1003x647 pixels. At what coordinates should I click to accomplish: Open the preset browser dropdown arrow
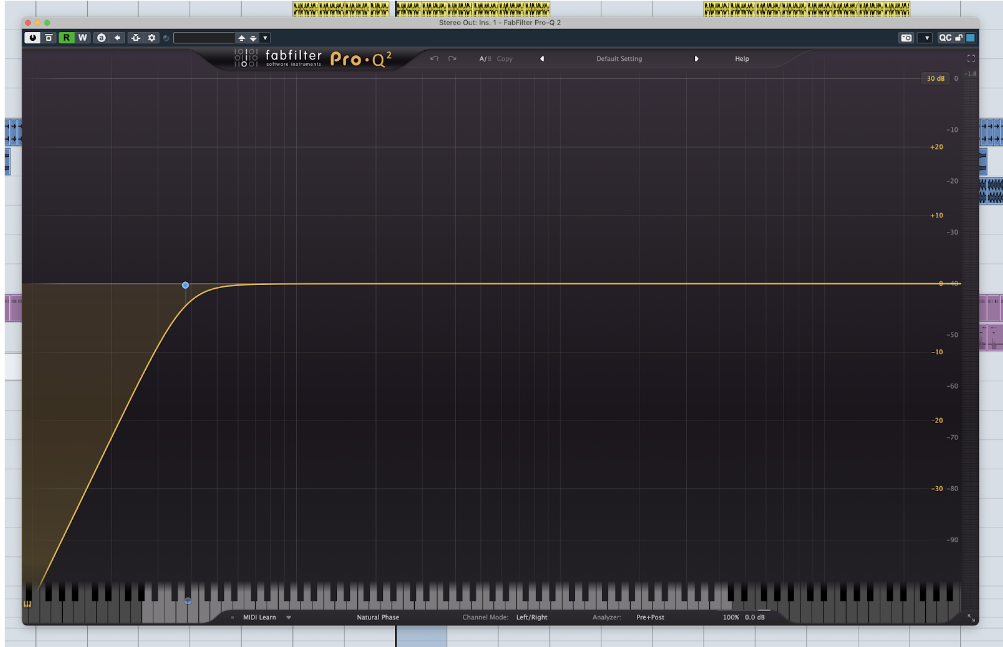point(265,37)
